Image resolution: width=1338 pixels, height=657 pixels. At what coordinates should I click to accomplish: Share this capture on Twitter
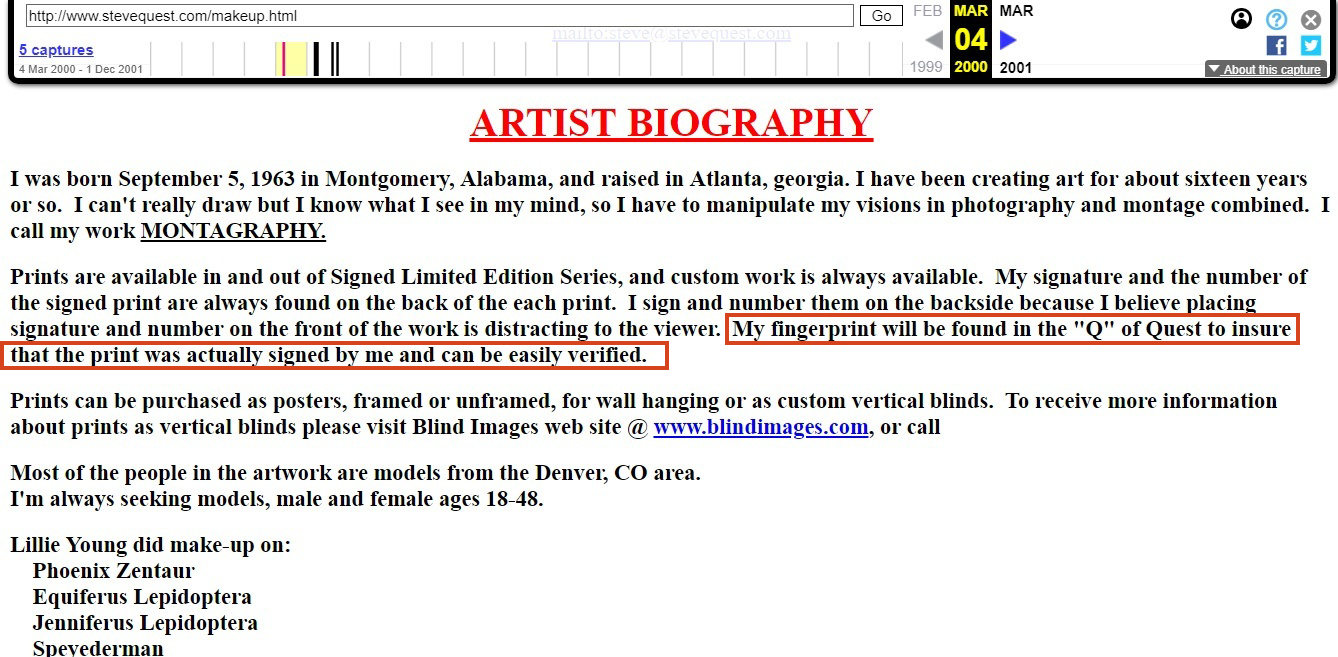point(1311,45)
